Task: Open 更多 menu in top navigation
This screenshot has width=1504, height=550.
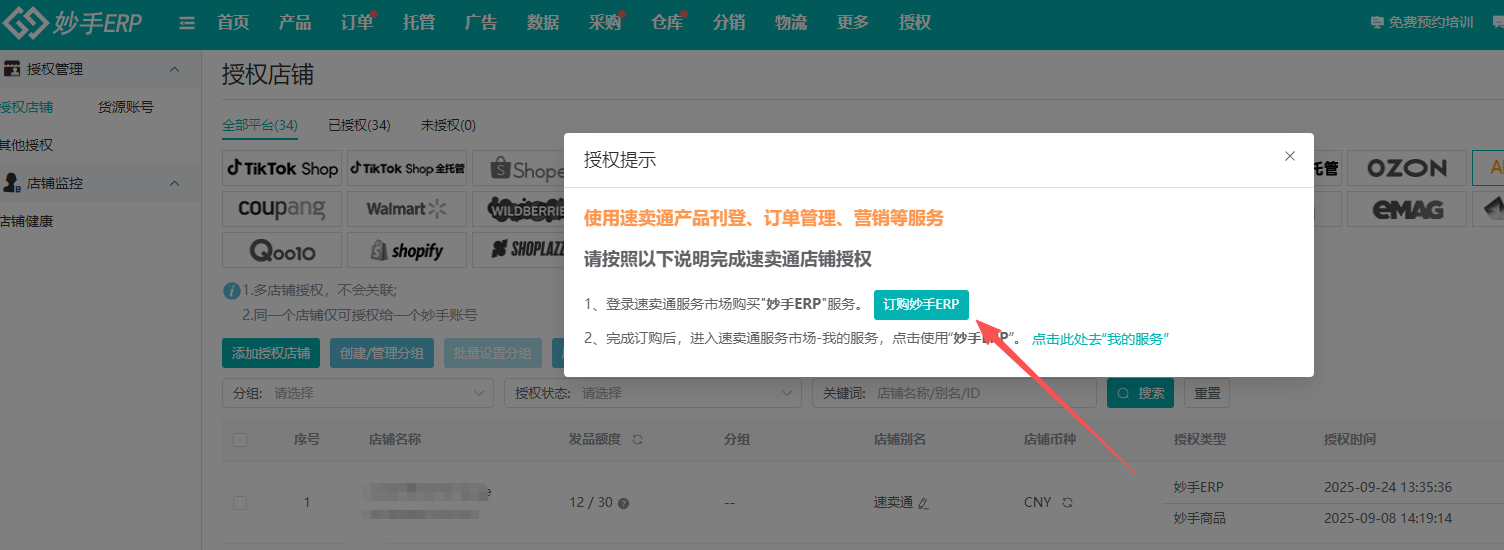Action: coord(853,23)
